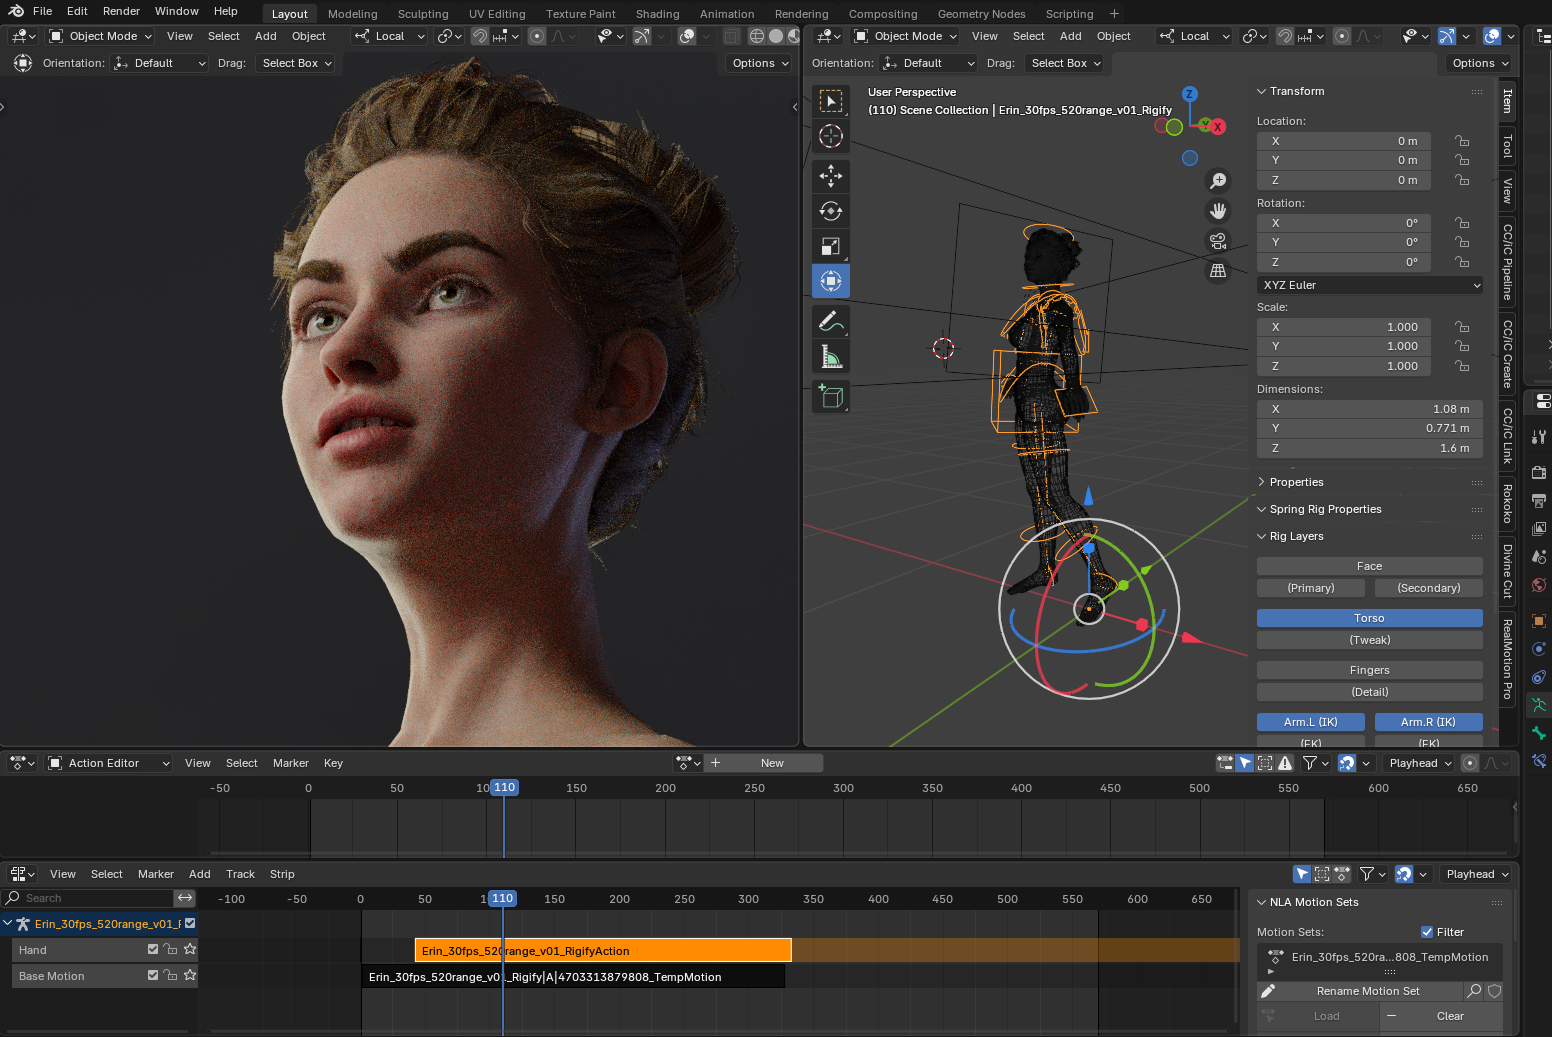
Task: Click the Arm.L (IK) rig layer button
Action: [1311, 722]
